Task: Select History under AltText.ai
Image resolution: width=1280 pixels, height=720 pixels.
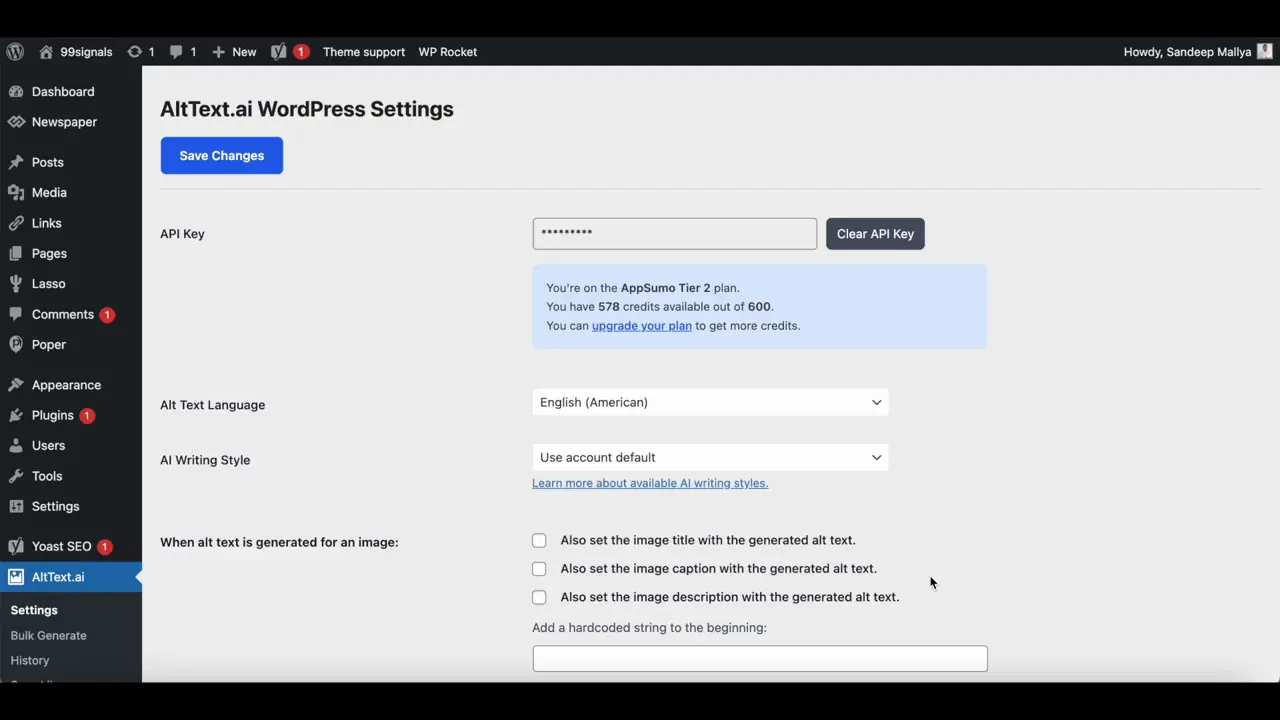Action: [29, 660]
